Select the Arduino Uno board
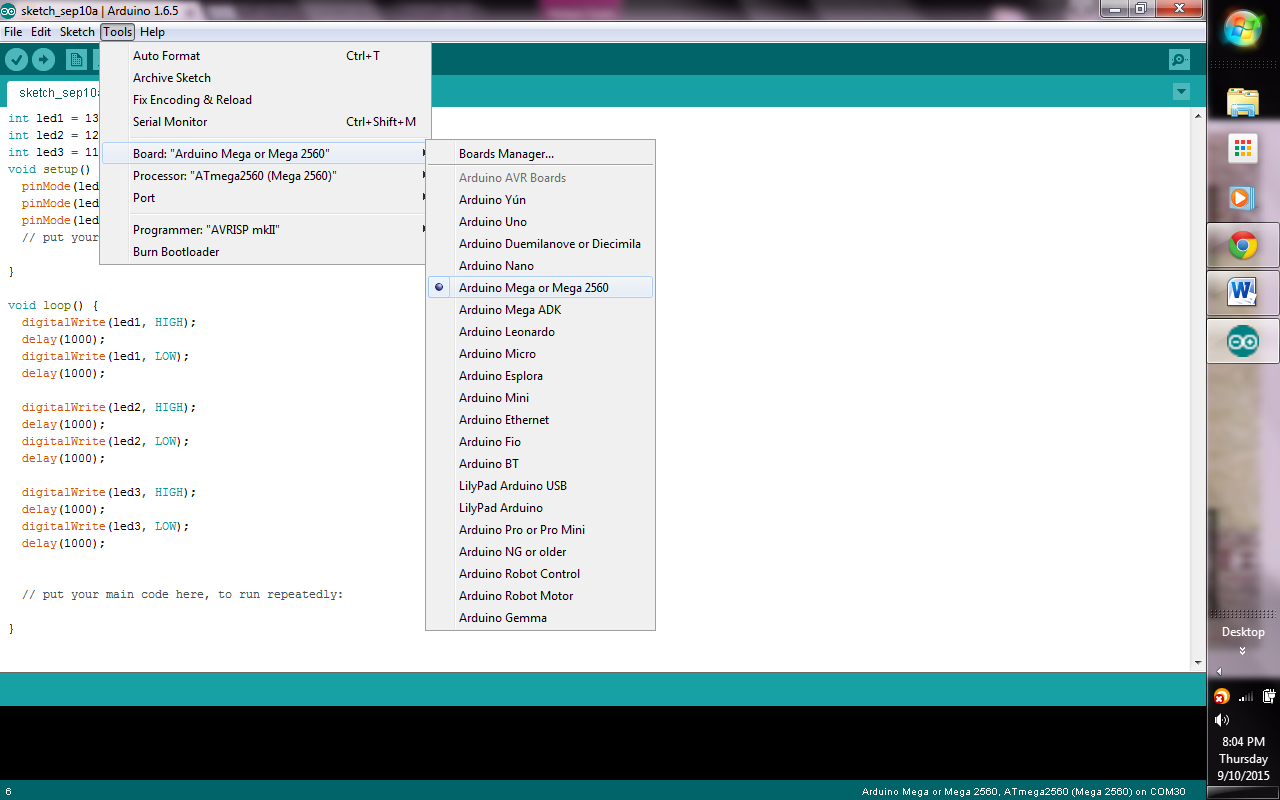 click(540, 222)
